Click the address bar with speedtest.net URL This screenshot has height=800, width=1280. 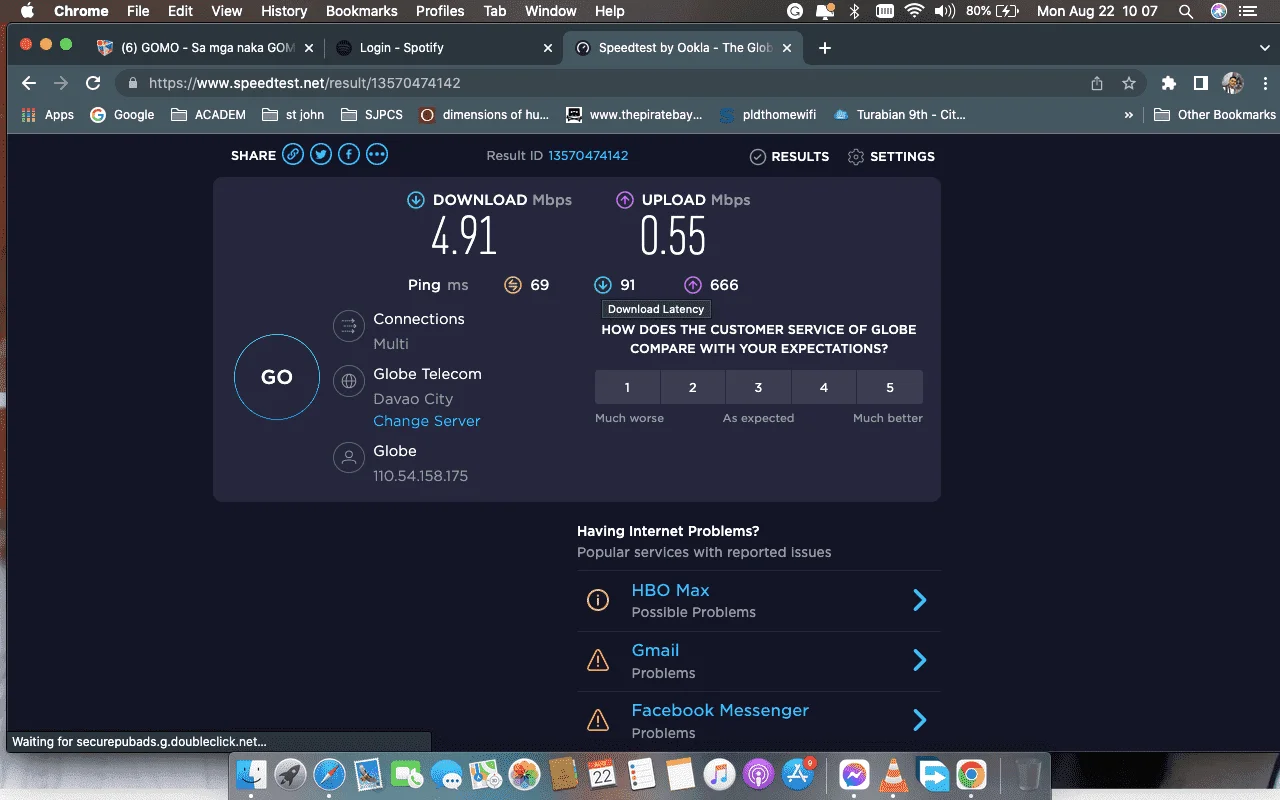pos(600,84)
